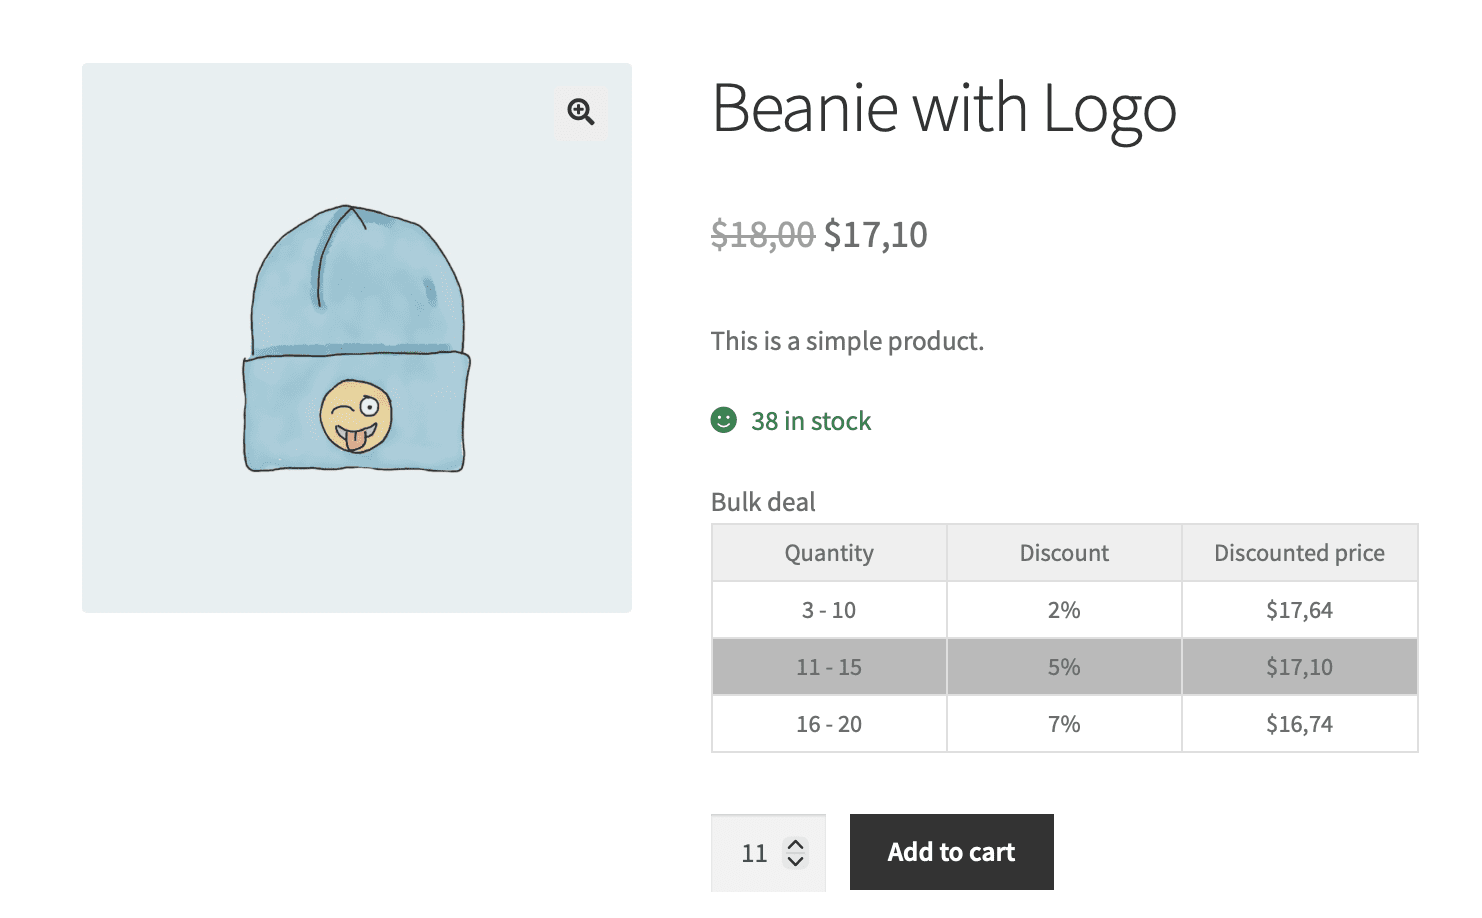Screen dimensions: 1482x918
Task: Click the Discounted price column header
Action: coord(1299,553)
